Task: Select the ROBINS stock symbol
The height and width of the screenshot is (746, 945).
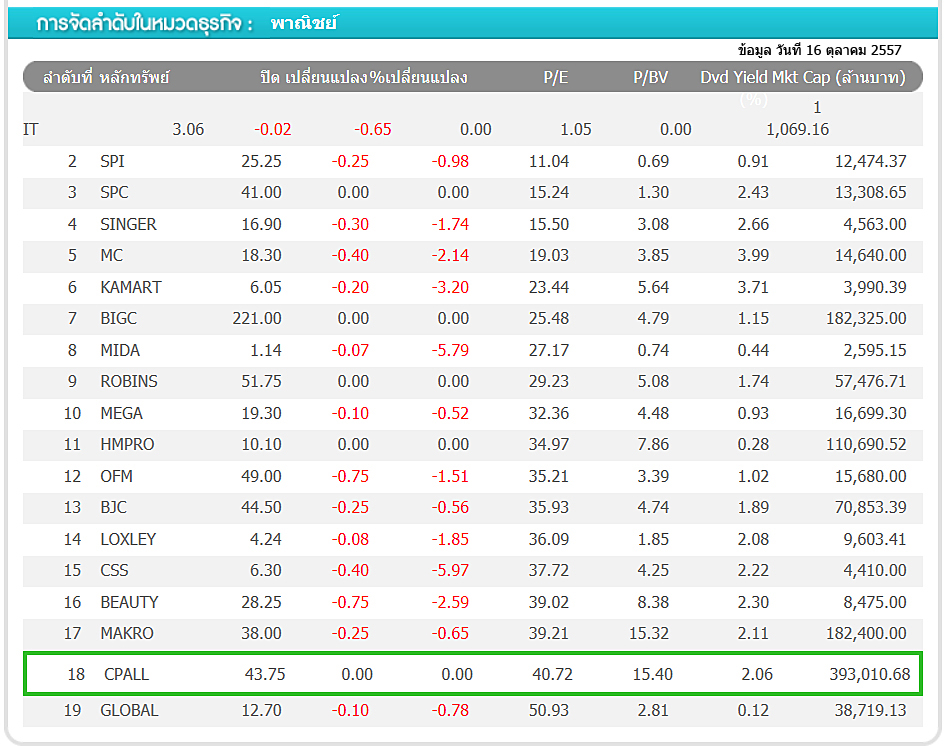Action: point(128,381)
